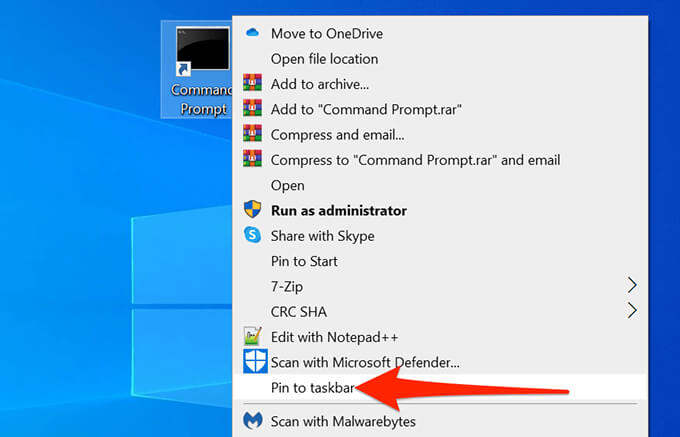Click the WinRAR icon beside "Add to "Command Prompt.rar""
Screen dimensions: 680x437
pyautogui.click(x=252, y=108)
